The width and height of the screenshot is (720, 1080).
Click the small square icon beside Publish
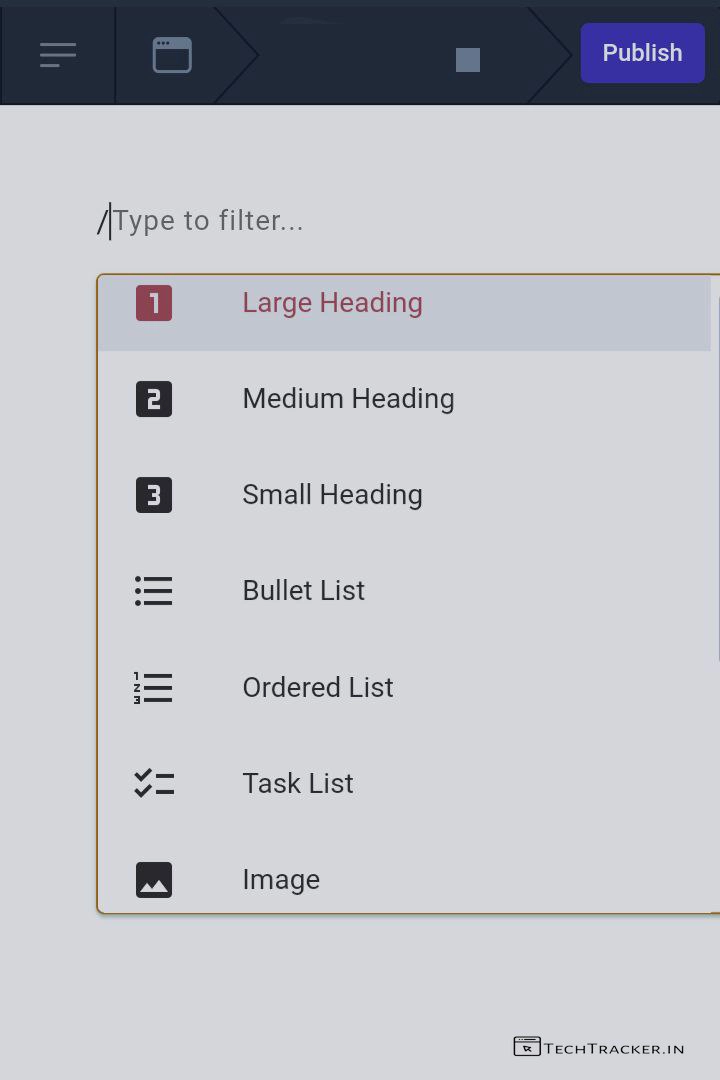(467, 60)
